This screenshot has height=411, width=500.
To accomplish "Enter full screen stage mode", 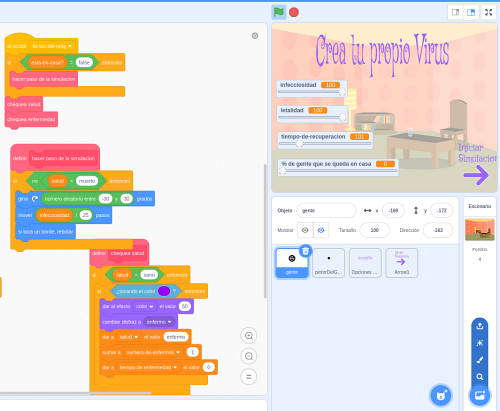I will click(489, 12).
